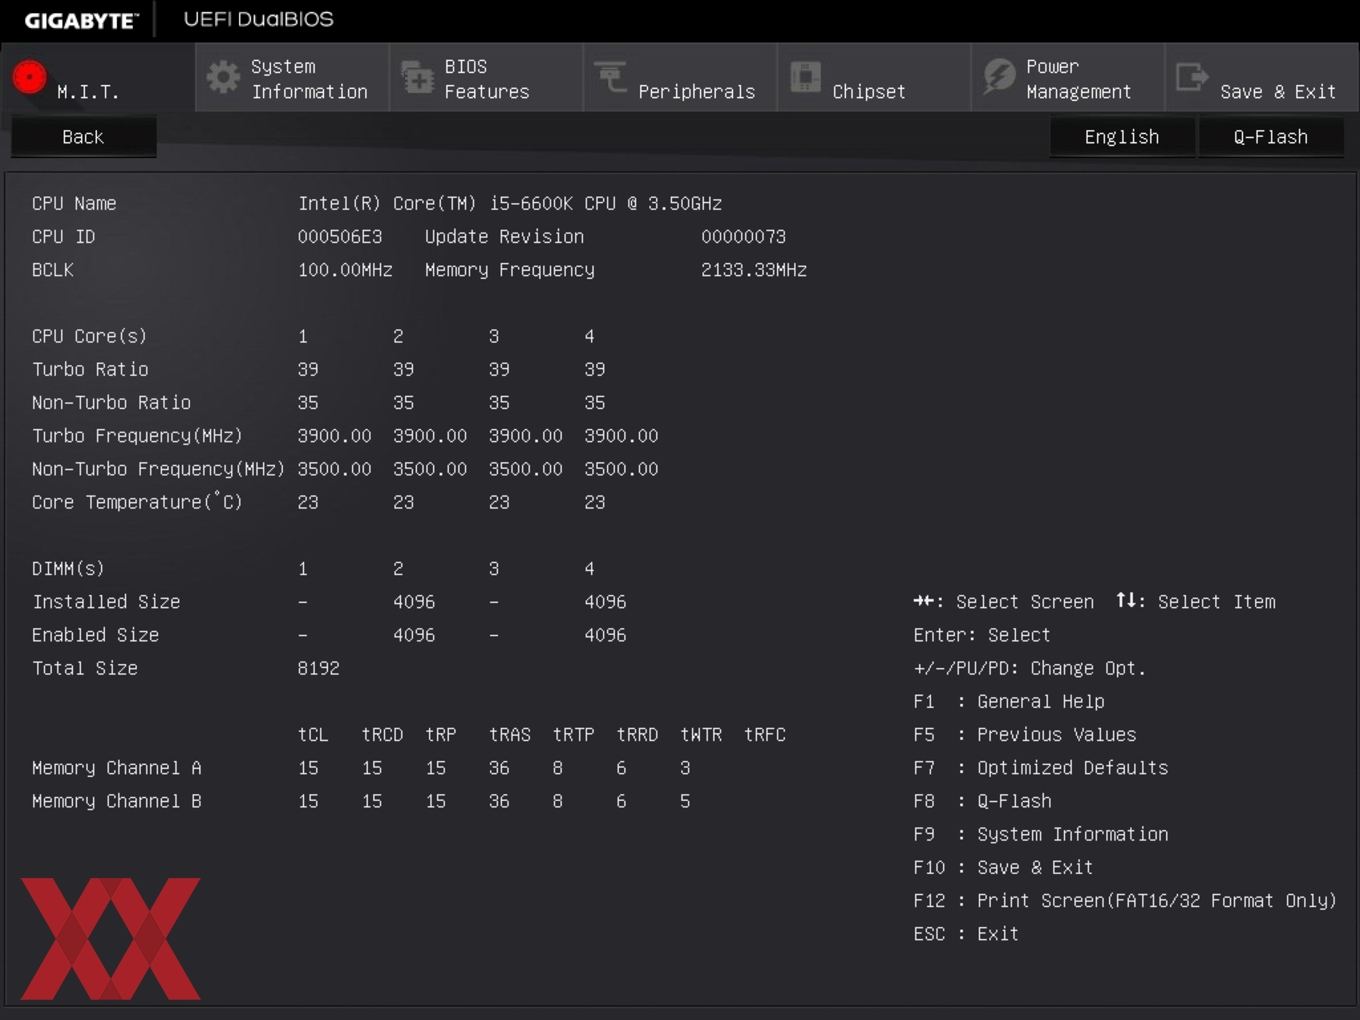Screen dimensions: 1360x1020
Task: Click the System Information gear icon
Action: pos(222,78)
